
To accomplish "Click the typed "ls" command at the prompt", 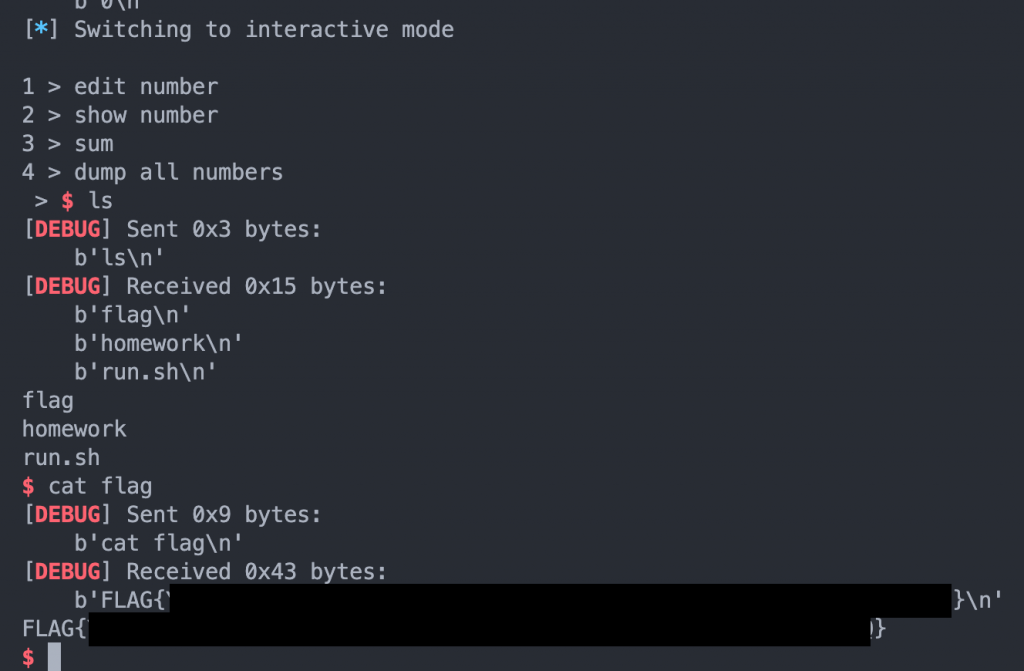I will [x=100, y=201].
